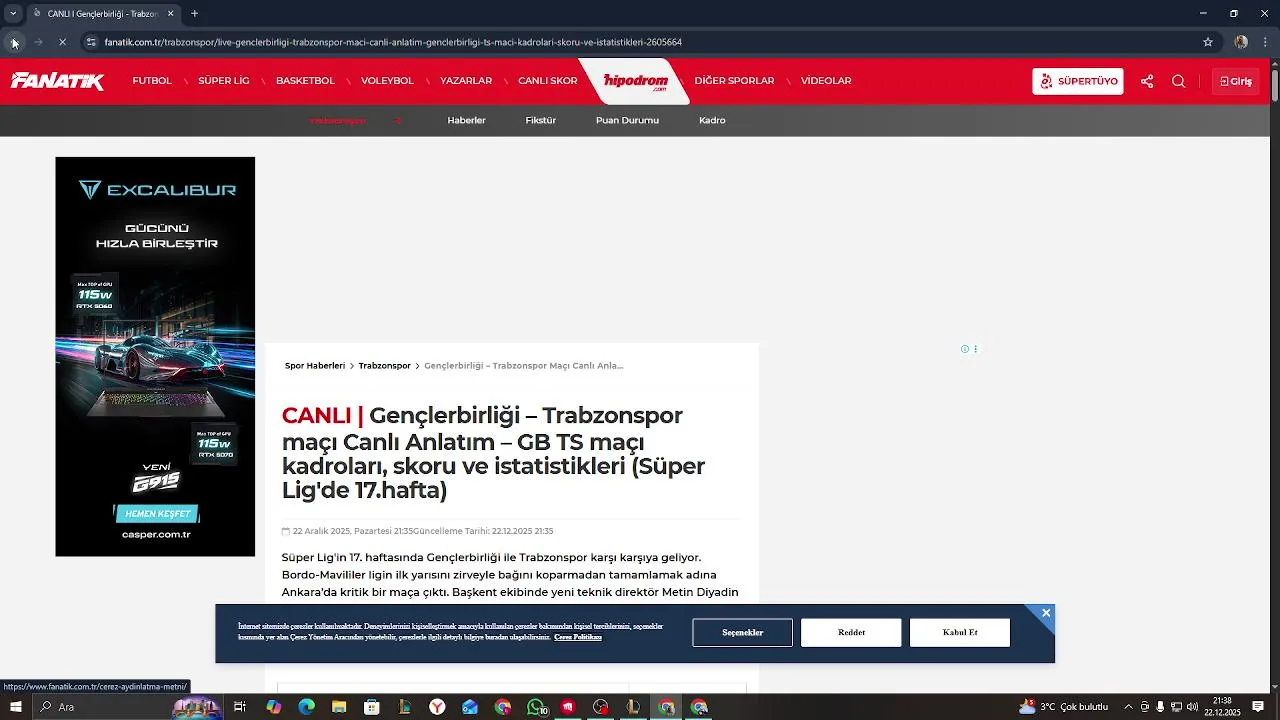Open Çerez Politikası link
The image size is (1280, 720).
578,637
